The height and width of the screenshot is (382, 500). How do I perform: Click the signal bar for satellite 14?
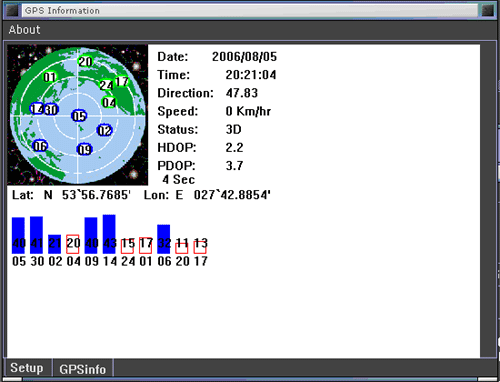click(x=109, y=234)
